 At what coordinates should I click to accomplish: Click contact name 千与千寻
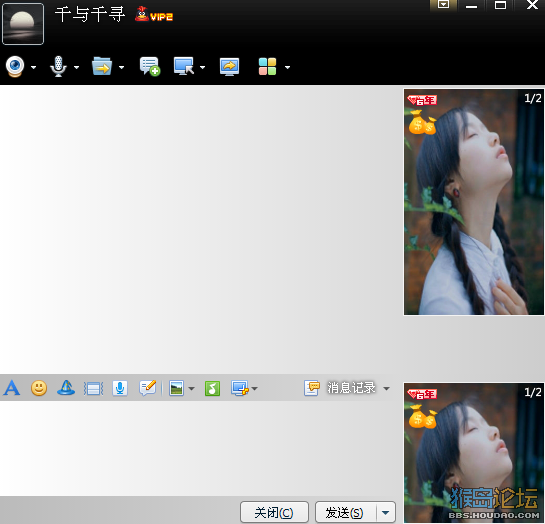(90, 15)
